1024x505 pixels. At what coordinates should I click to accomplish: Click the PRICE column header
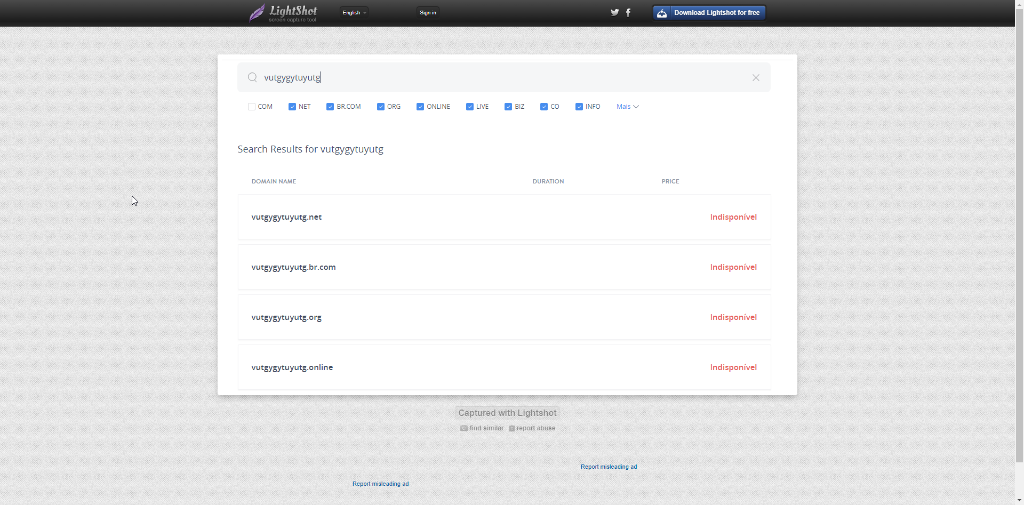tap(670, 181)
